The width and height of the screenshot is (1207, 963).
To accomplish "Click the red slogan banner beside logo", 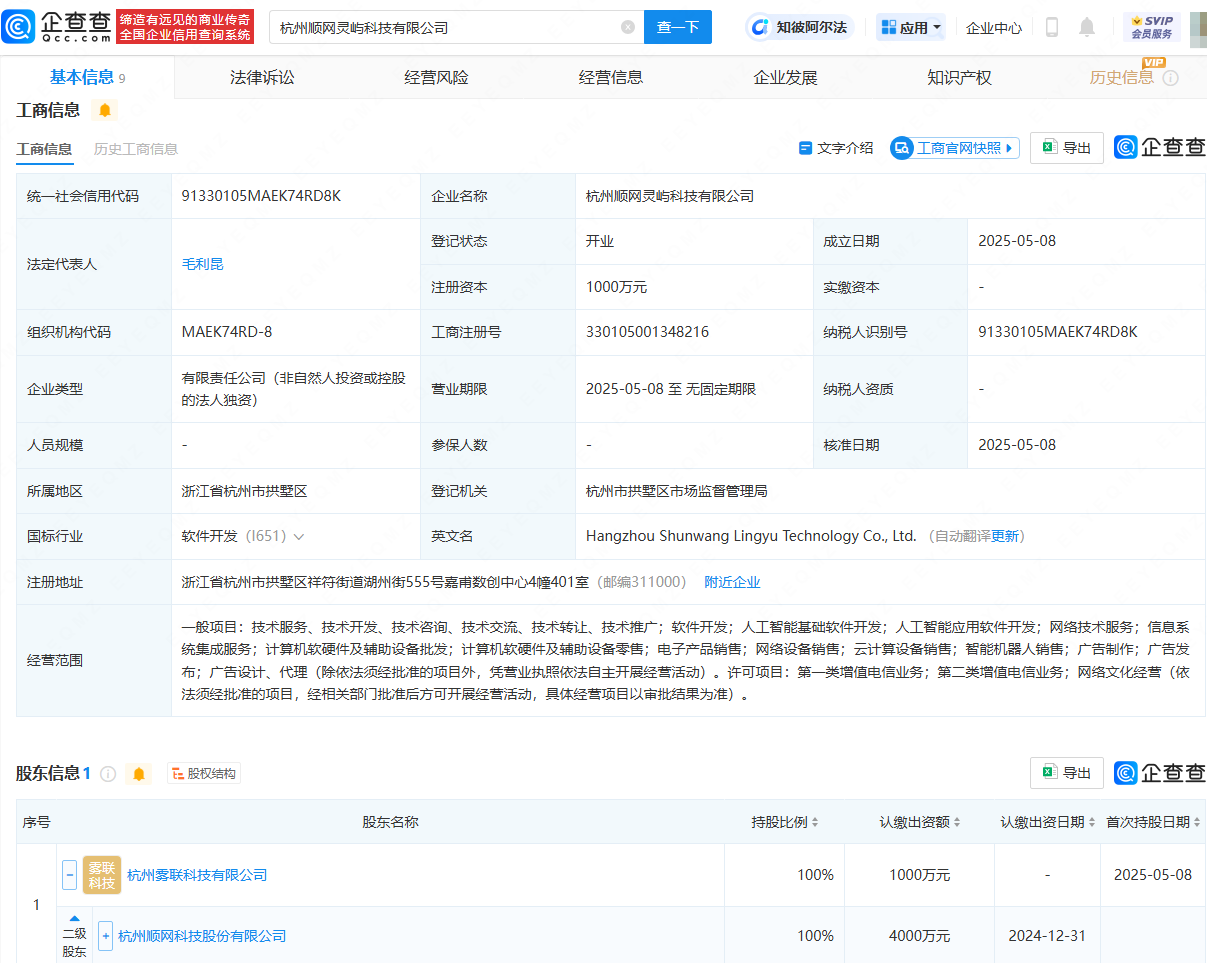I will point(185,27).
